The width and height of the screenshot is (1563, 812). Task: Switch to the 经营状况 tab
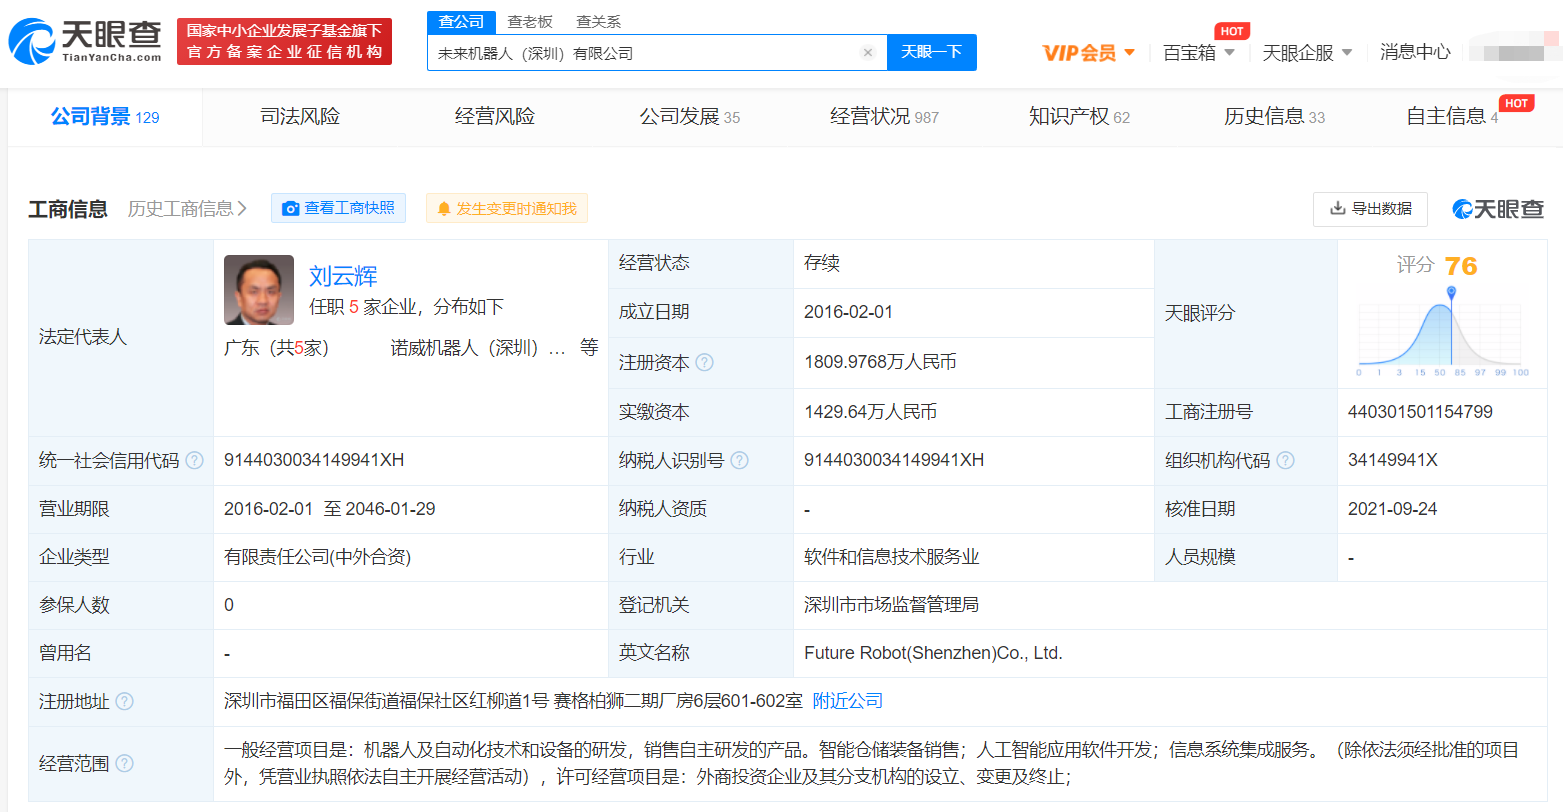pos(885,117)
